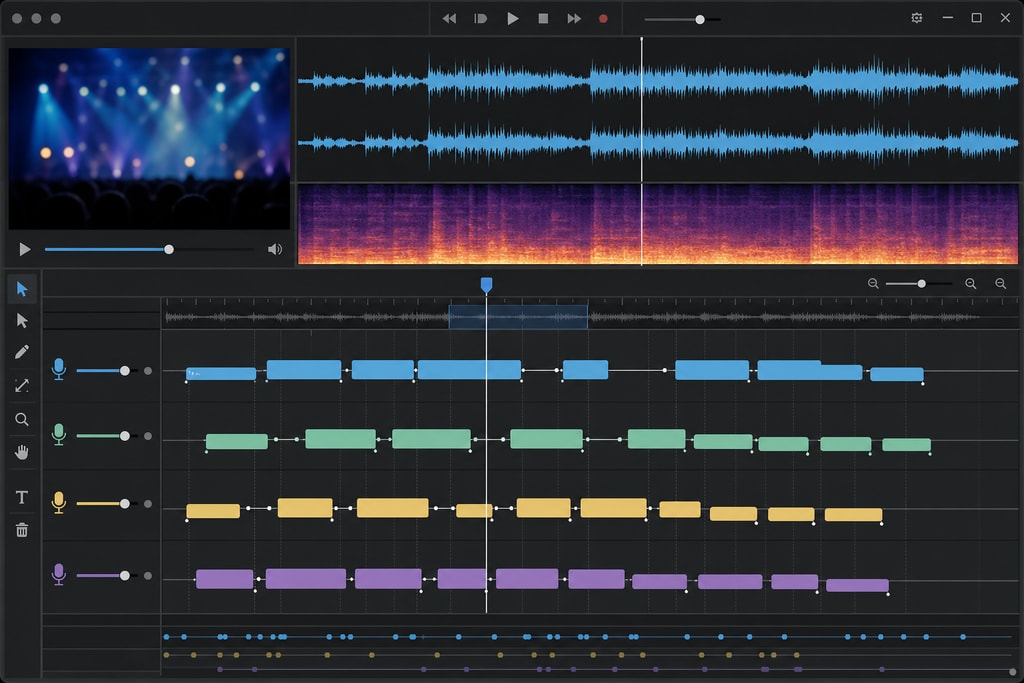Click the purple track microphone icon
The image size is (1024, 683).
pyautogui.click(x=59, y=574)
